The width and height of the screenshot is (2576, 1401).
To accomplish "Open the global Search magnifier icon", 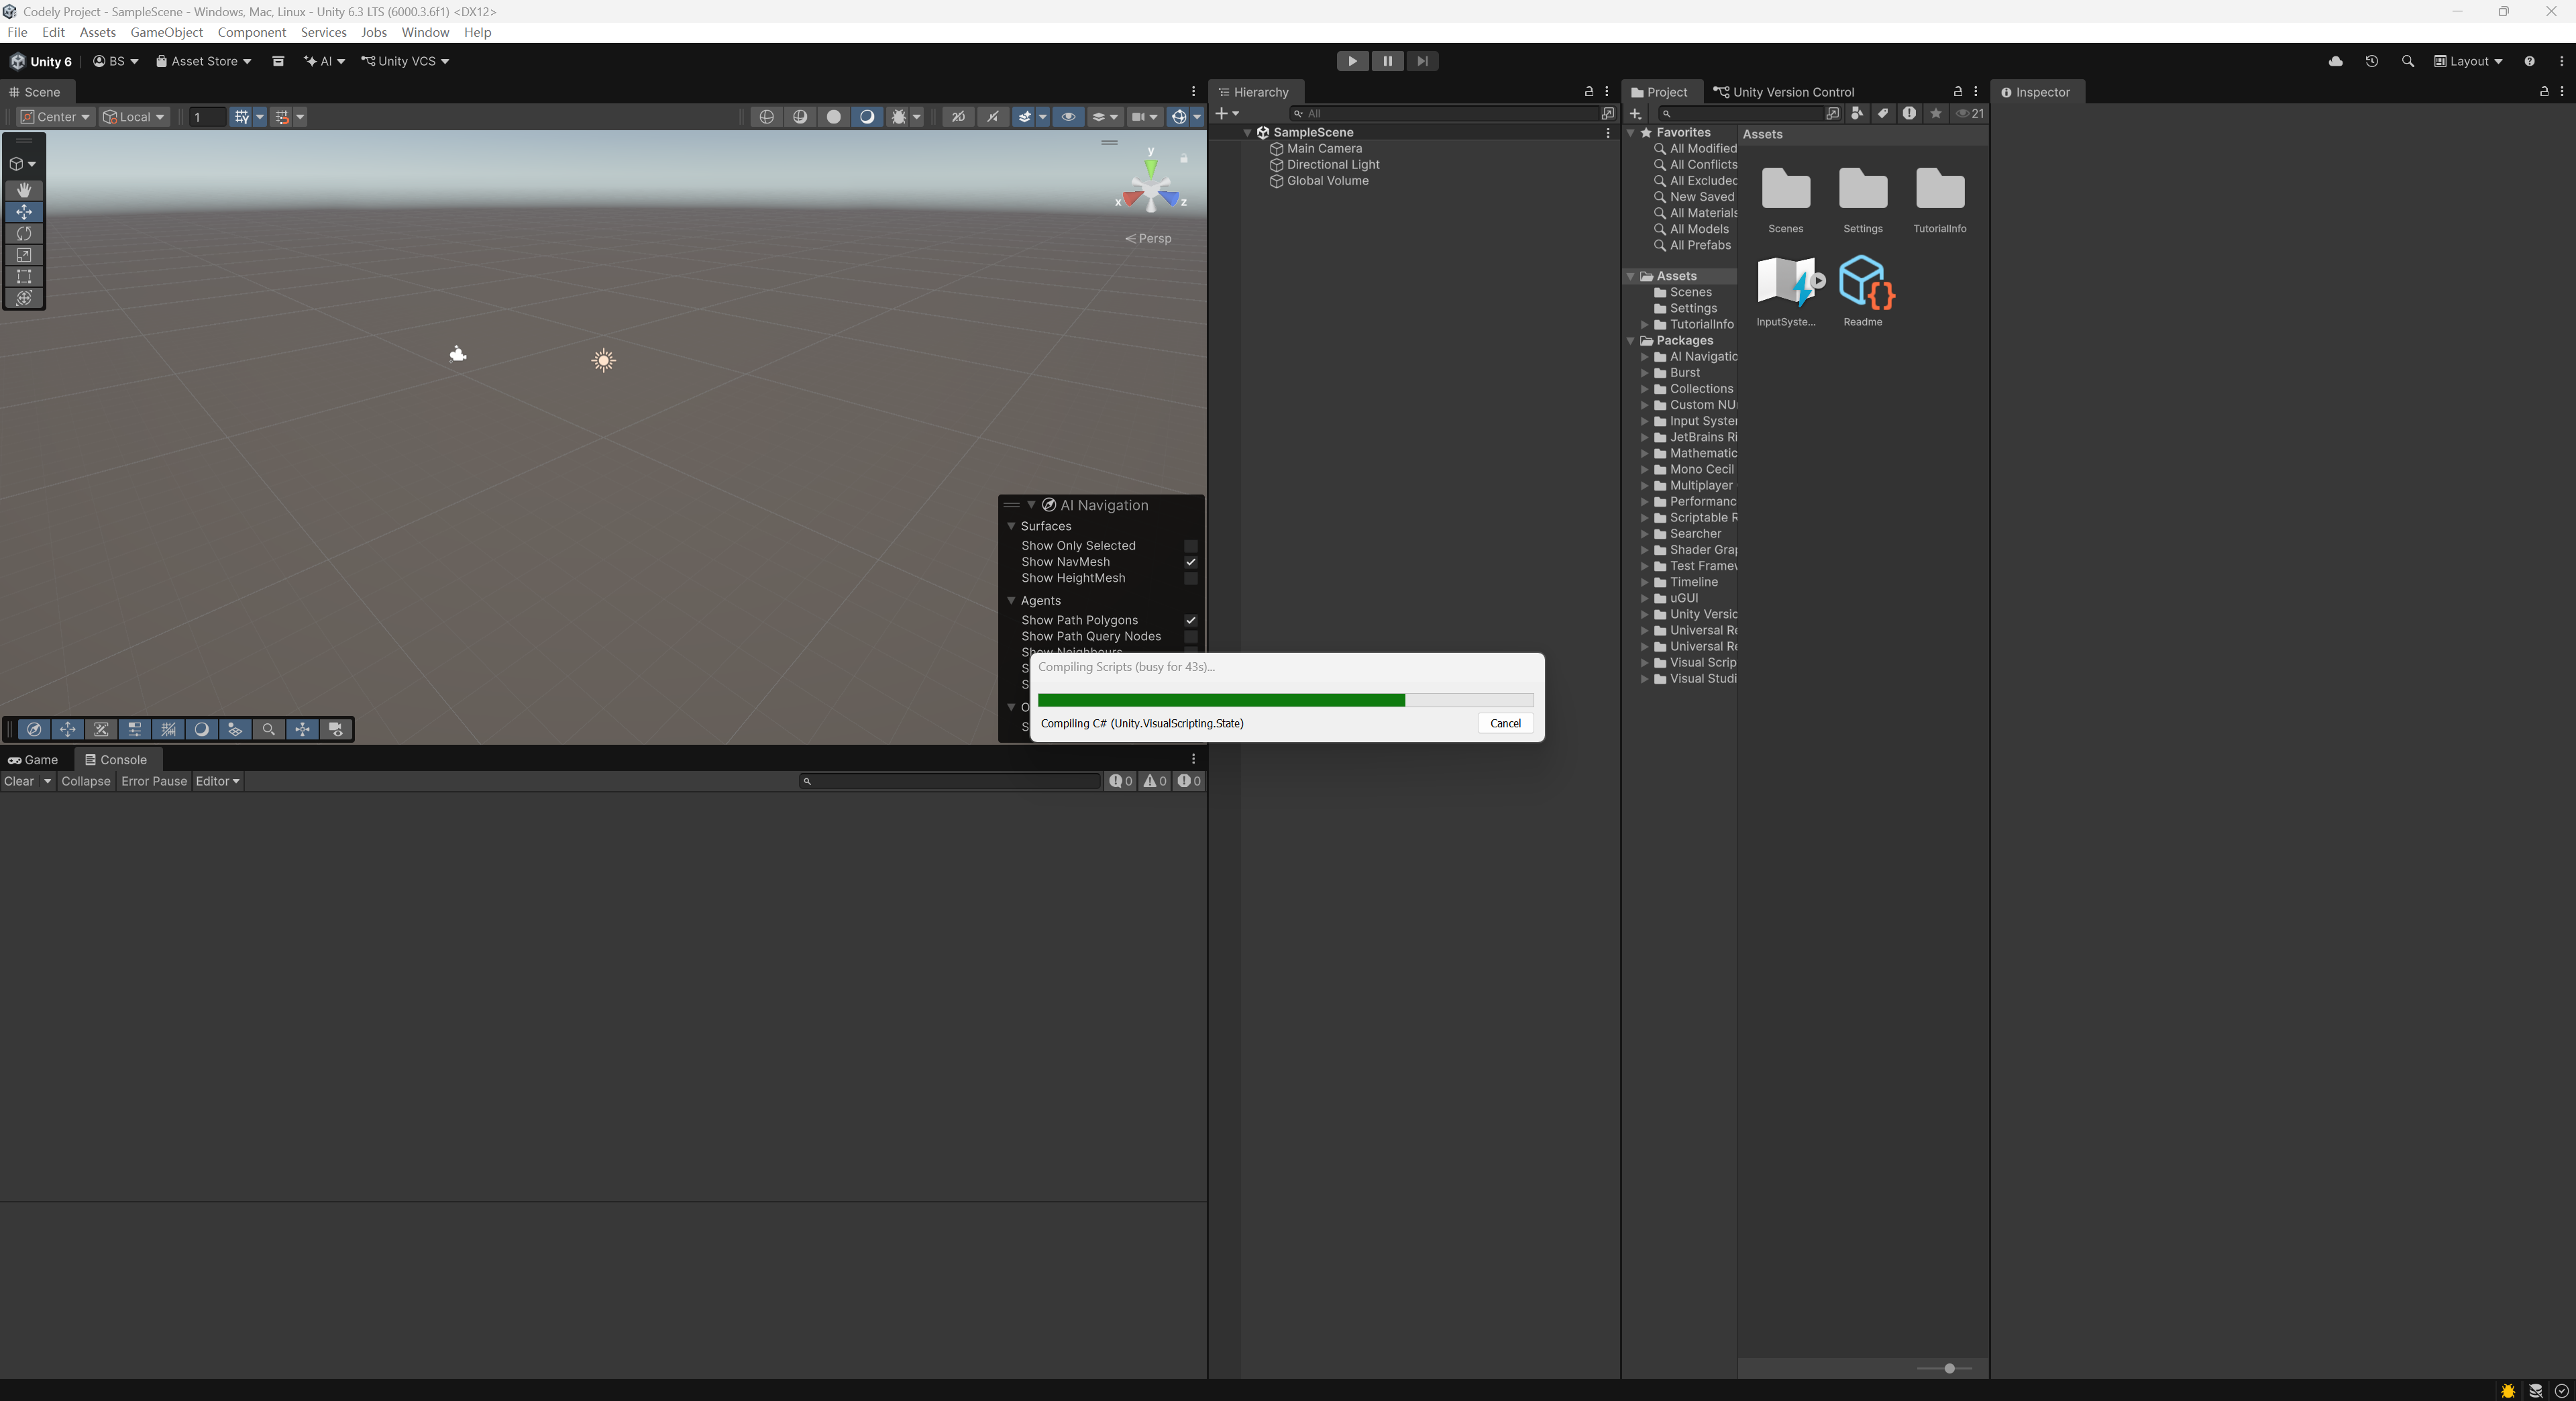I will click(x=2407, y=61).
